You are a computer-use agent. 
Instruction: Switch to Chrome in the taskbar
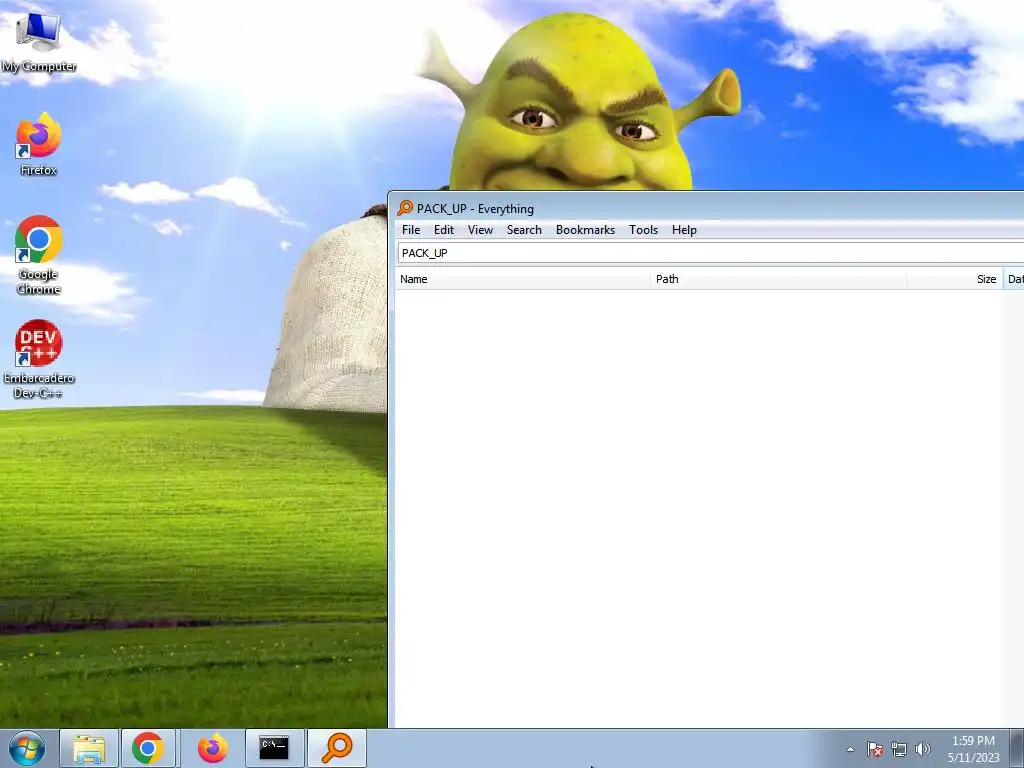pos(148,748)
